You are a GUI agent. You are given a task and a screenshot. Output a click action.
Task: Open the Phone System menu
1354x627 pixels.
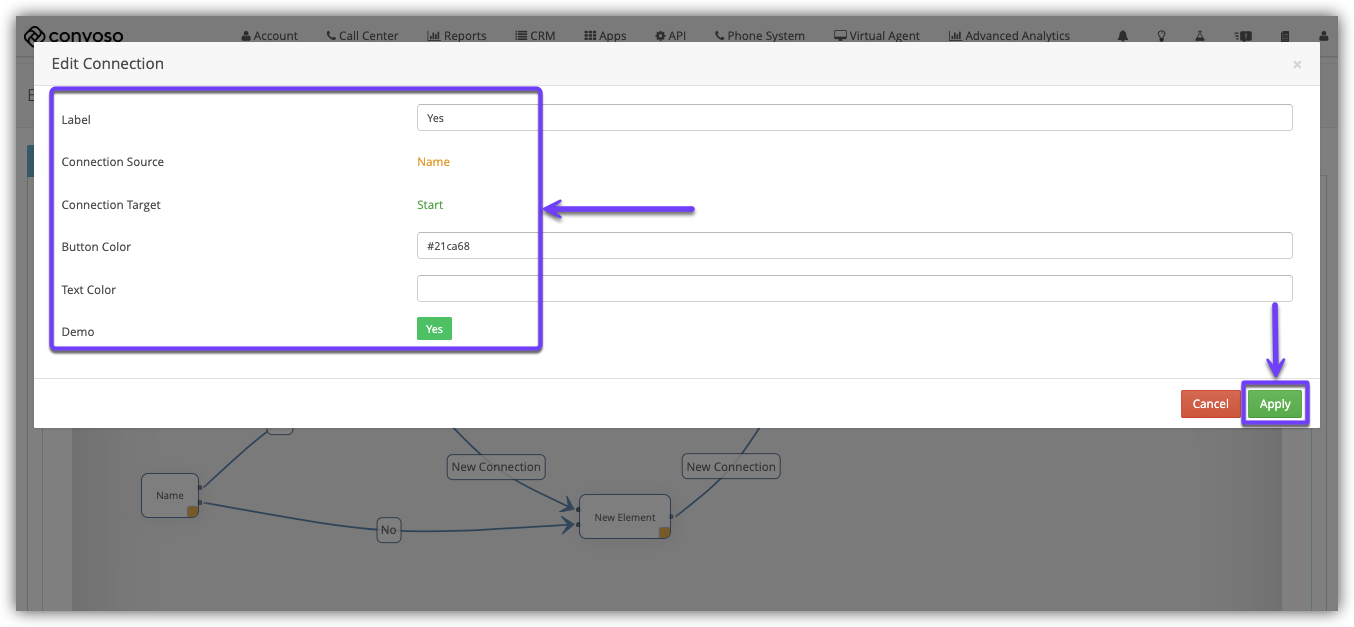tap(760, 36)
